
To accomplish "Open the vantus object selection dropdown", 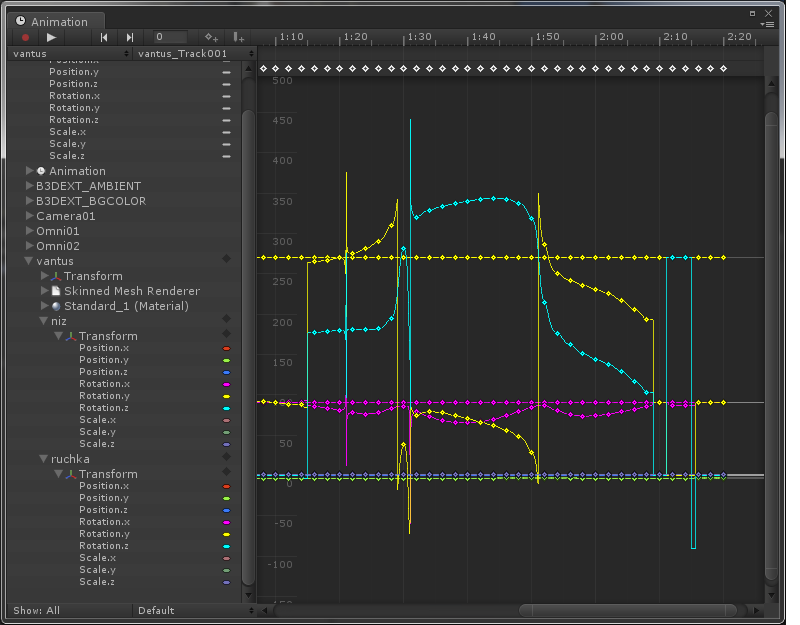I will click(x=70, y=53).
